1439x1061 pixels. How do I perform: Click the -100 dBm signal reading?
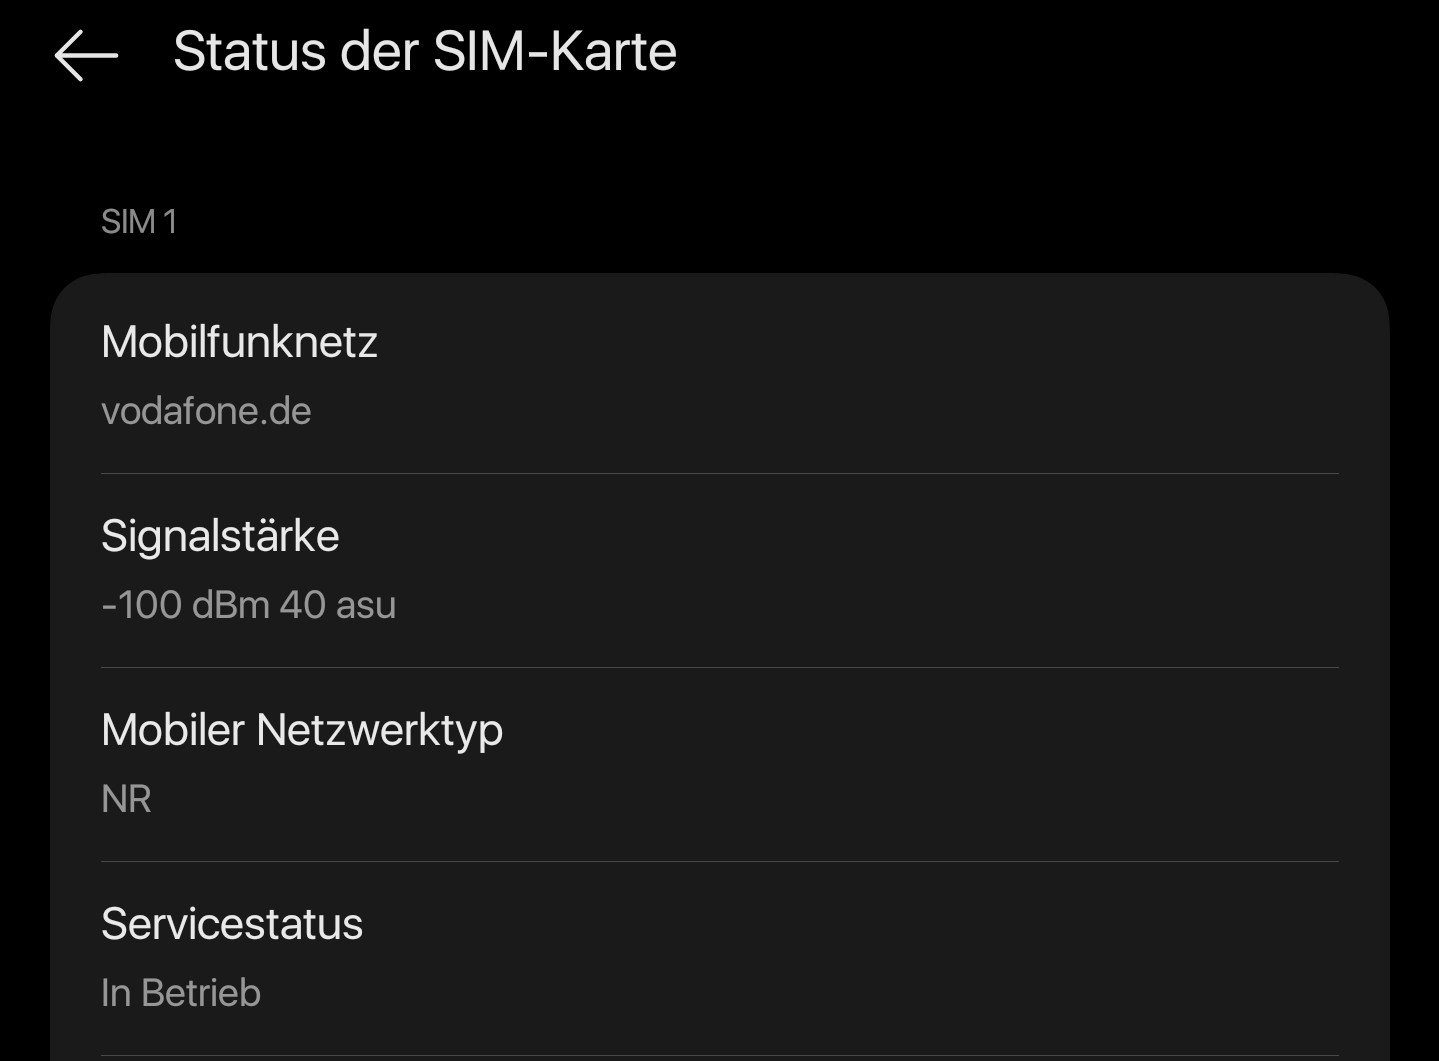(x=185, y=605)
